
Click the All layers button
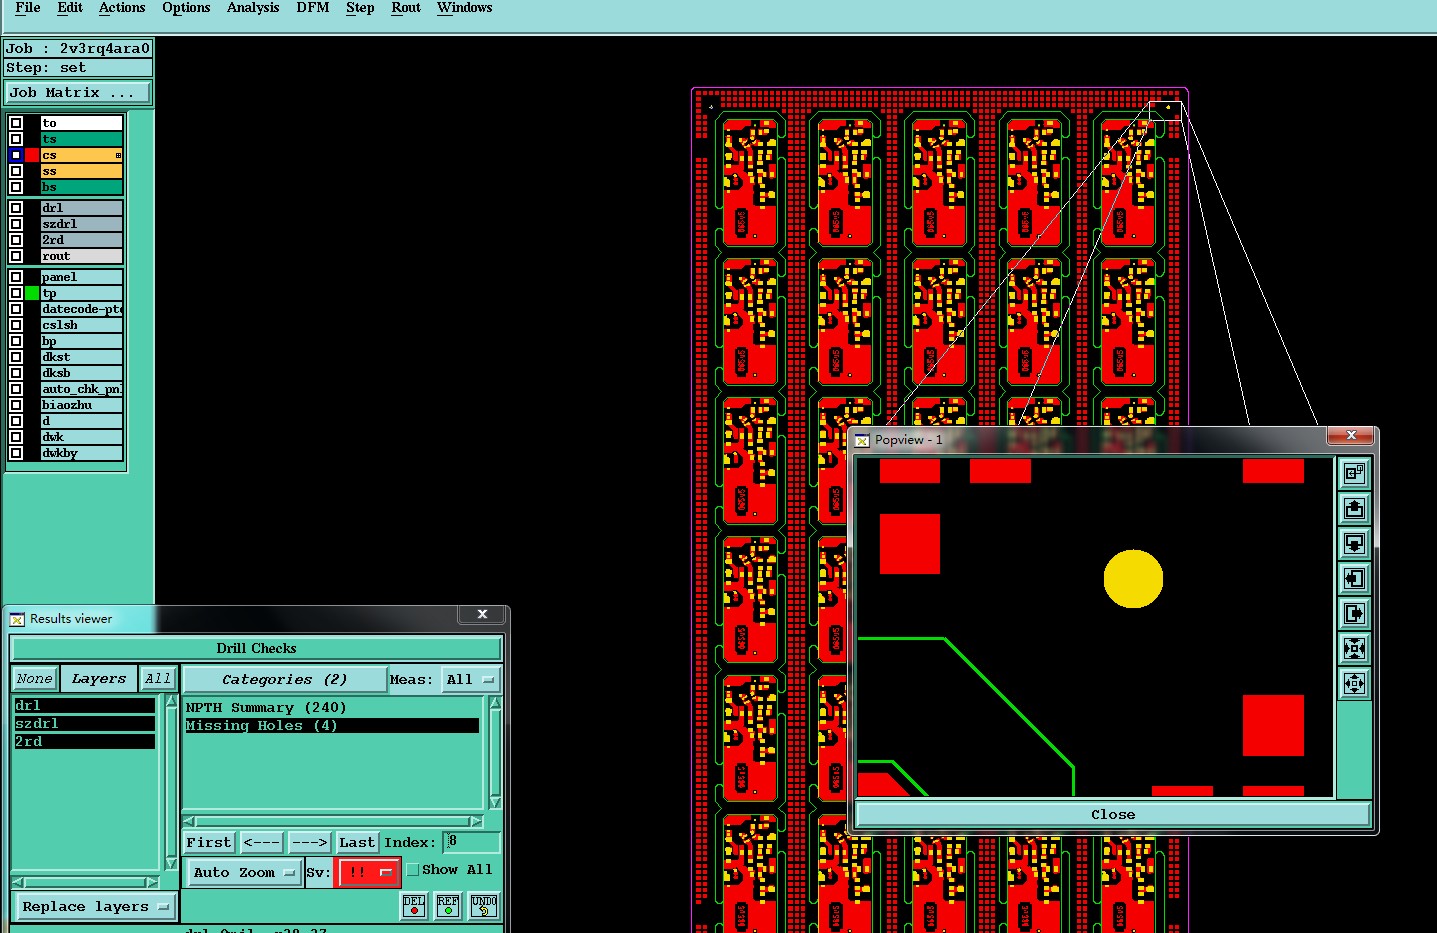(158, 679)
